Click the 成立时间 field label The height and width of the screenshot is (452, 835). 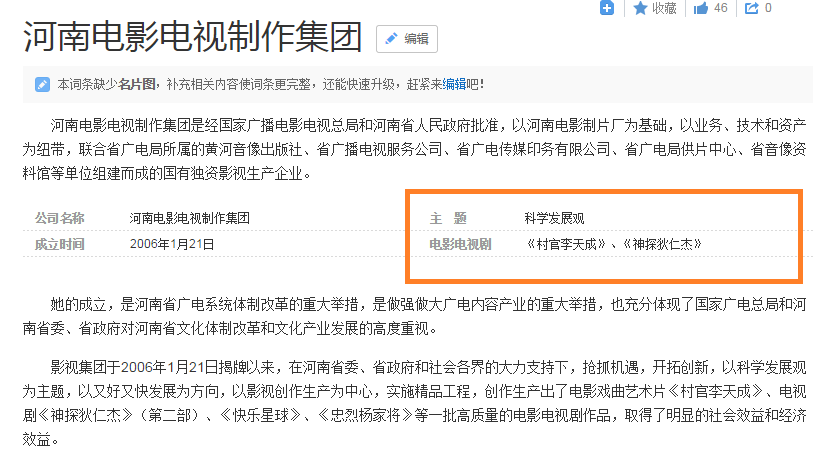60,244
